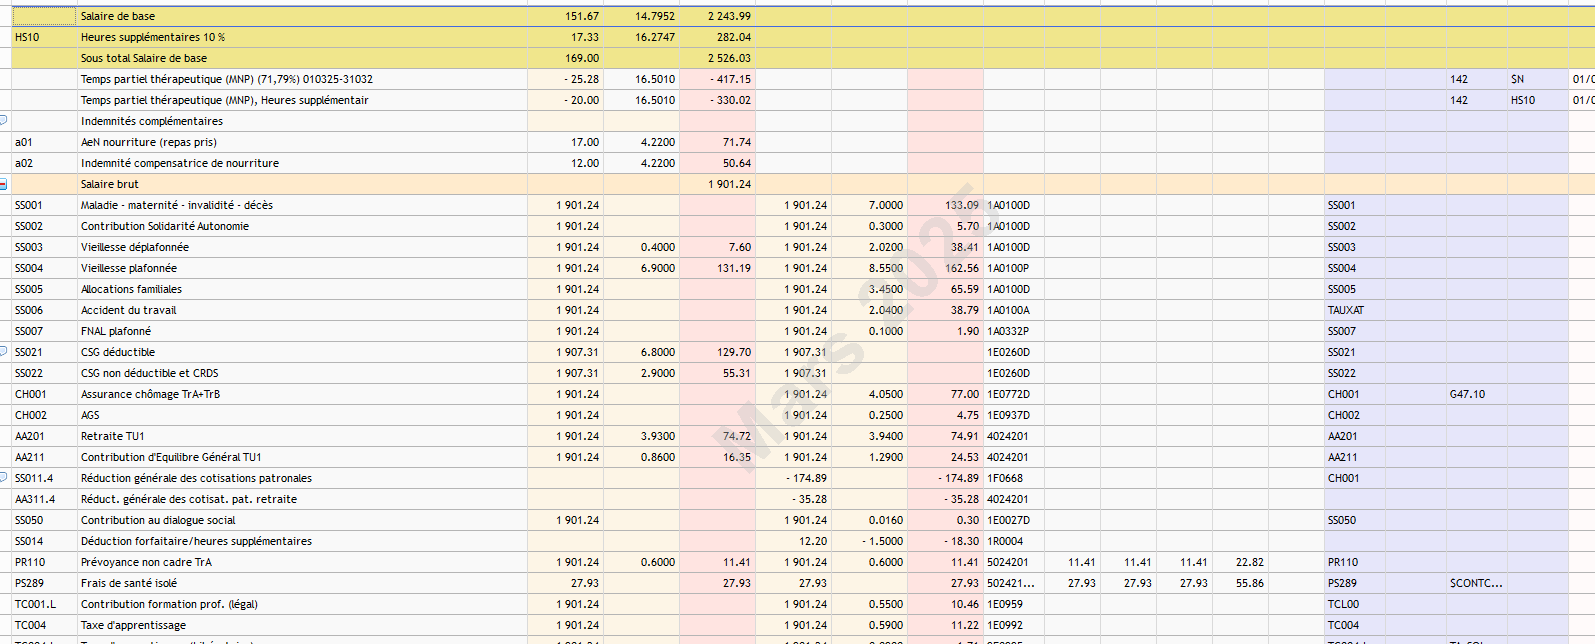Screen dimensions: 1595x644
Task: Select the 'Taxe d'apprentissage' label
Action: click(x=133, y=625)
